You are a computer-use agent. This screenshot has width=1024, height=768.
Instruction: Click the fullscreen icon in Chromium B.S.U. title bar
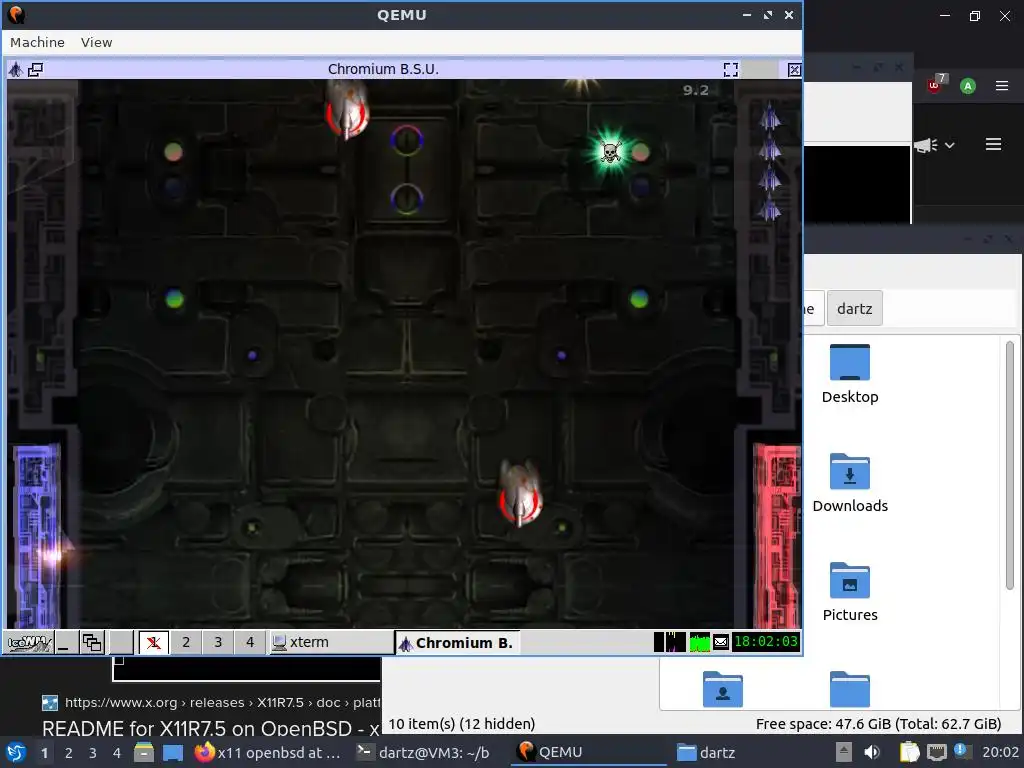pos(731,69)
